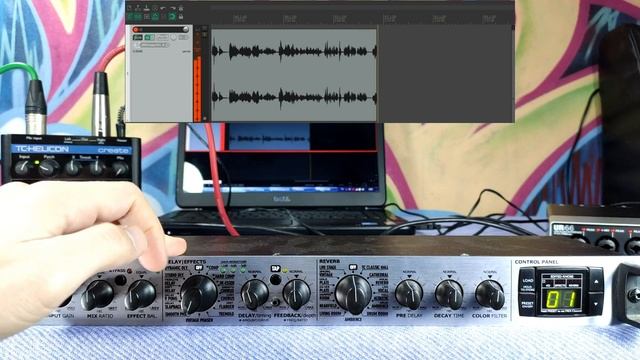Click the DECAY TIME knob
Viewport: 640px width, 360px height.
(449, 294)
